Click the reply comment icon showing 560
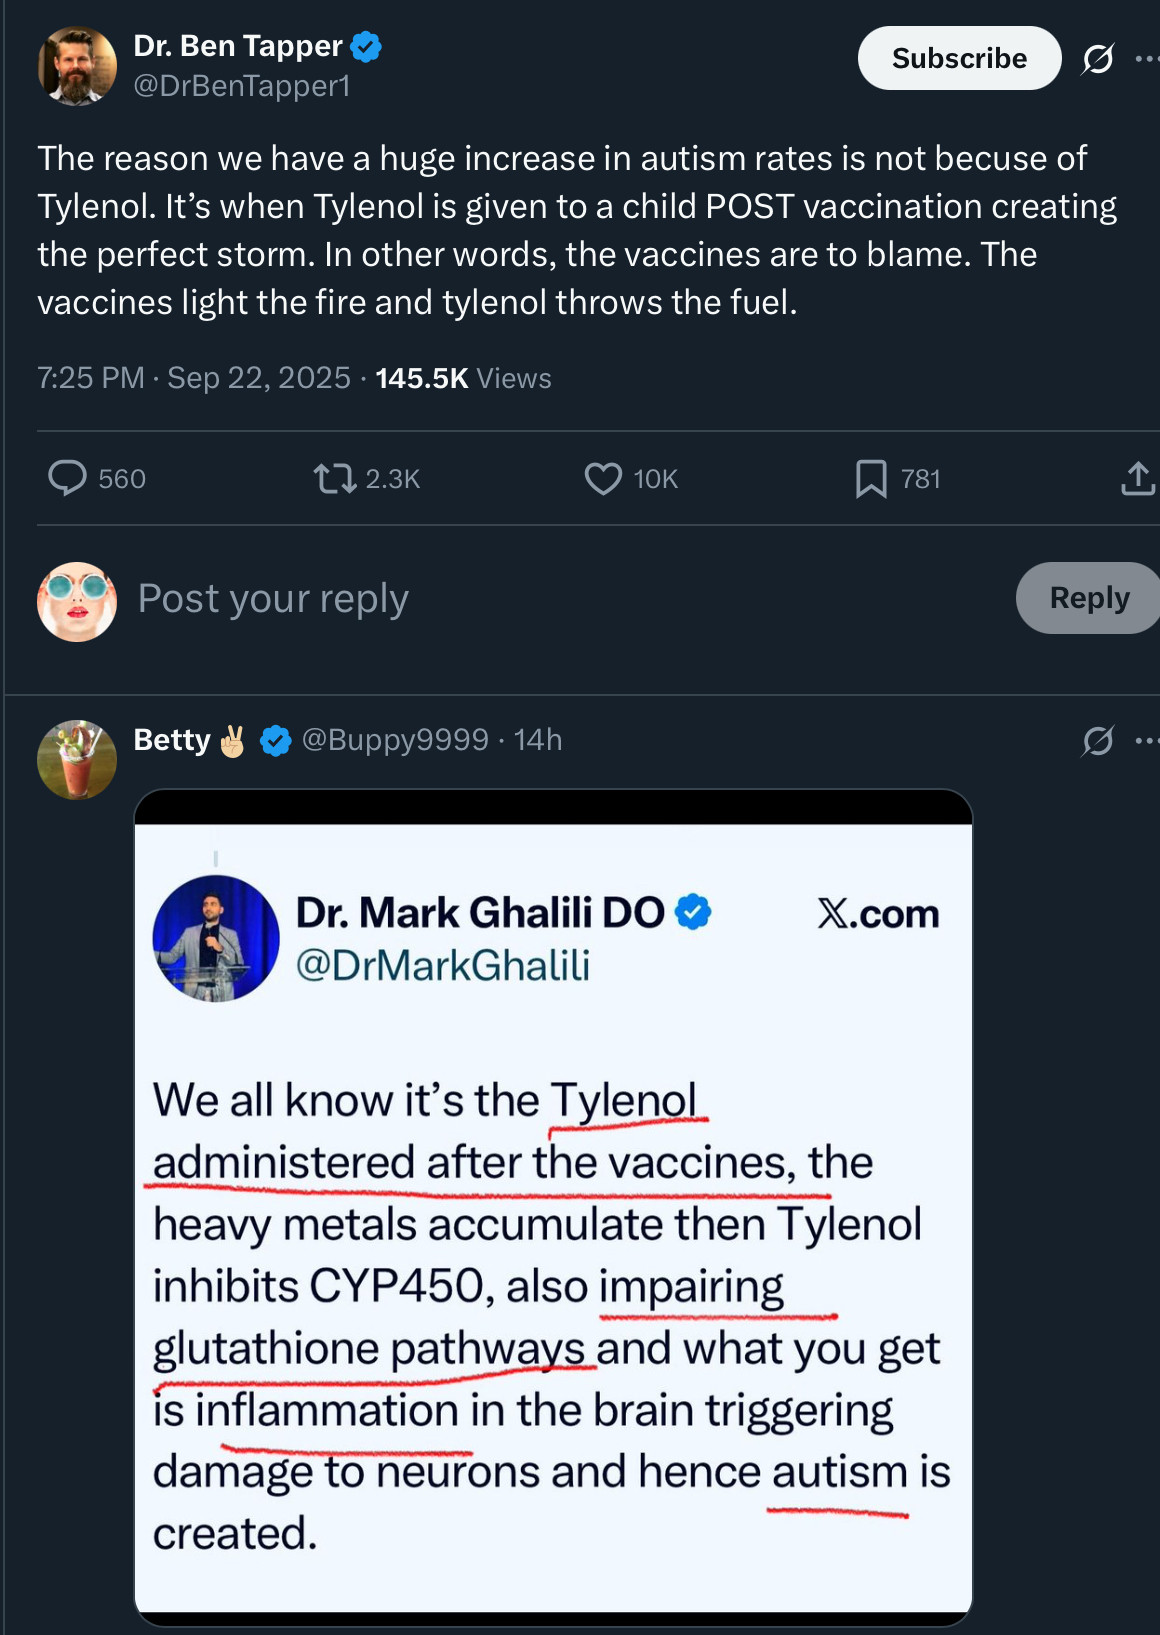 coord(68,478)
